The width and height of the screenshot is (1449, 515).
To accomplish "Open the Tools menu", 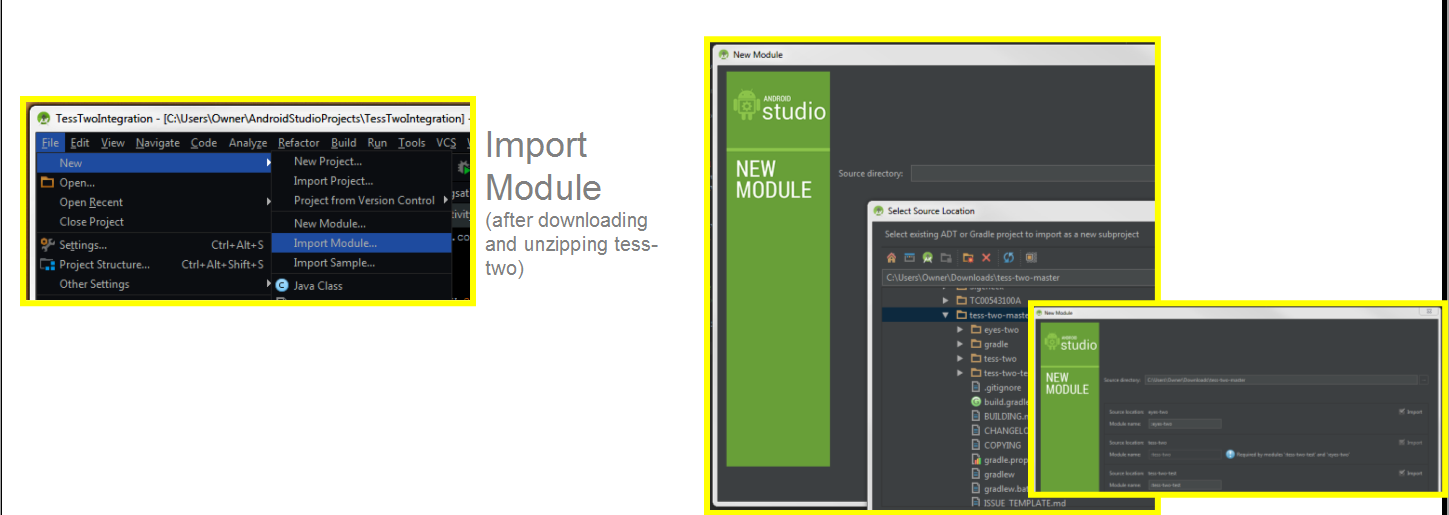I will [x=412, y=143].
